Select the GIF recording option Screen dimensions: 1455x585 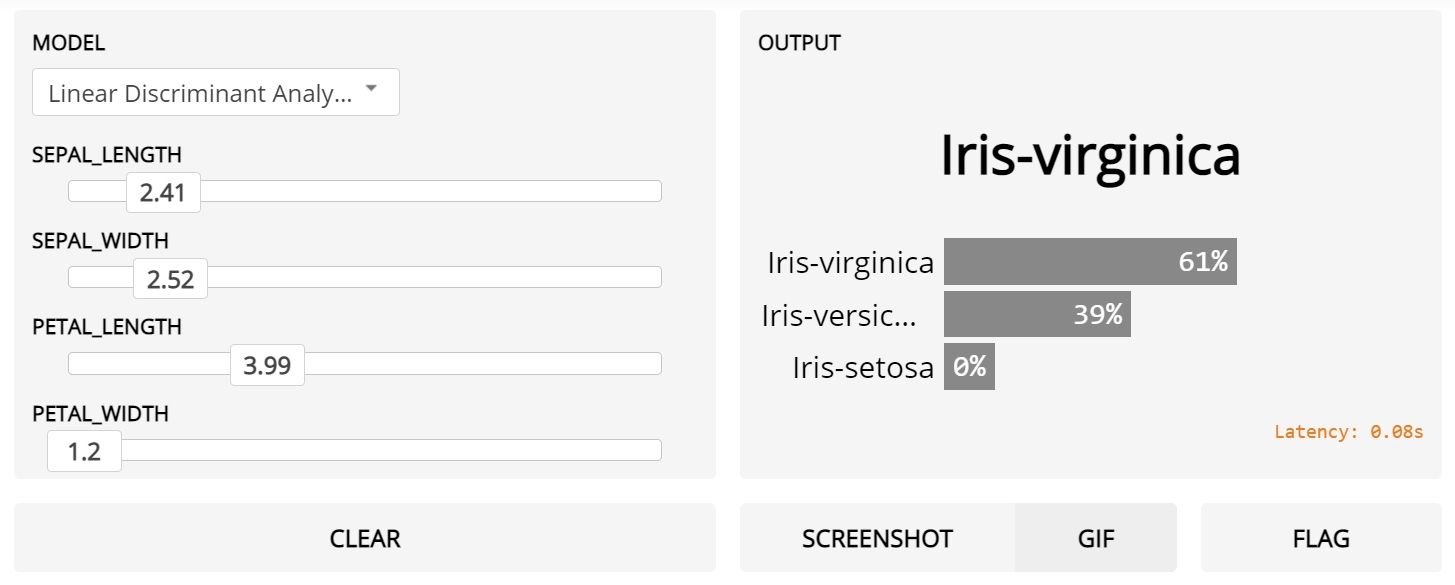coord(1095,538)
